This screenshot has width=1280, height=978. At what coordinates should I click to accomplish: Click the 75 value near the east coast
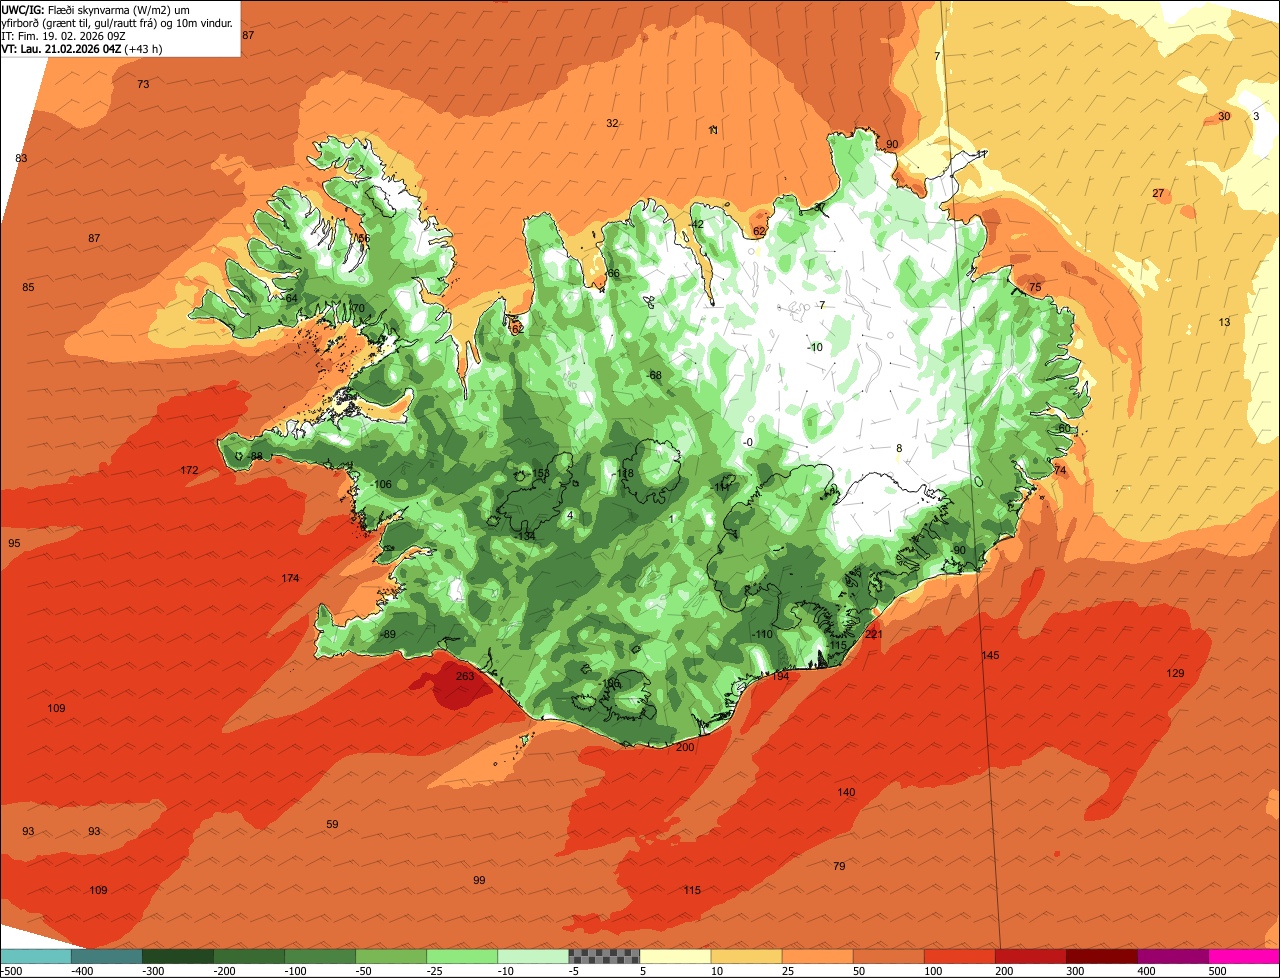(x=1035, y=287)
